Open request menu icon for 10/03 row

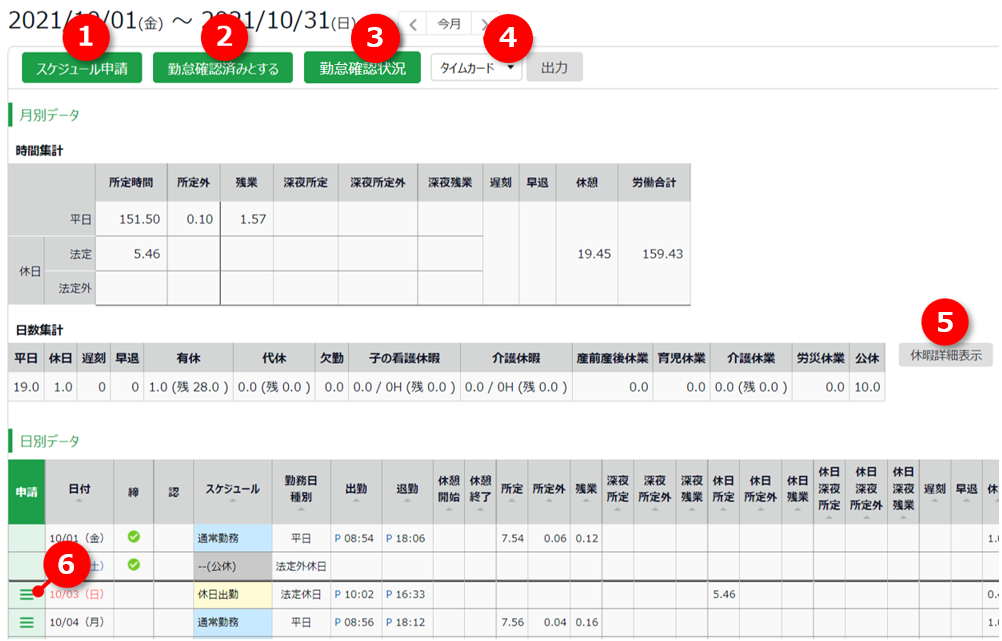[x=26, y=594]
